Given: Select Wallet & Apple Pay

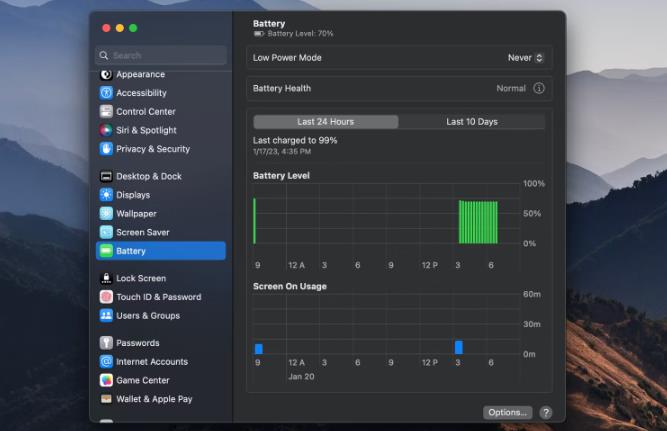Looking at the screenshot, I should pyautogui.click(x=161, y=399).
